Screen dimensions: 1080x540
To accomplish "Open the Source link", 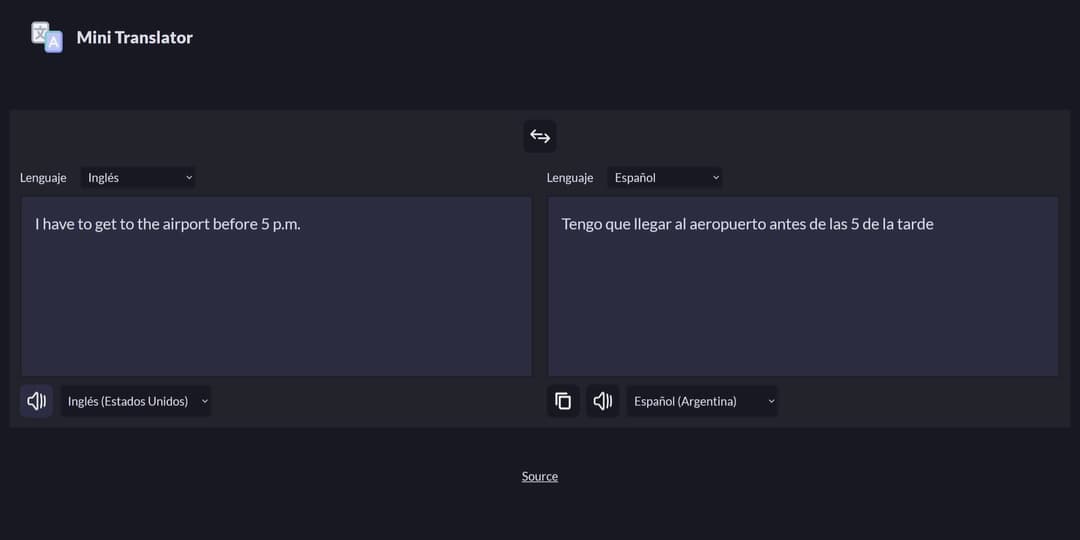I will pyautogui.click(x=540, y=476).
